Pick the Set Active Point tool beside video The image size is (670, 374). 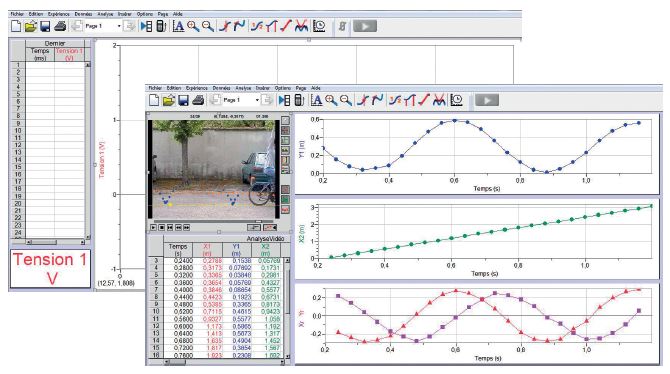[285, 169]
